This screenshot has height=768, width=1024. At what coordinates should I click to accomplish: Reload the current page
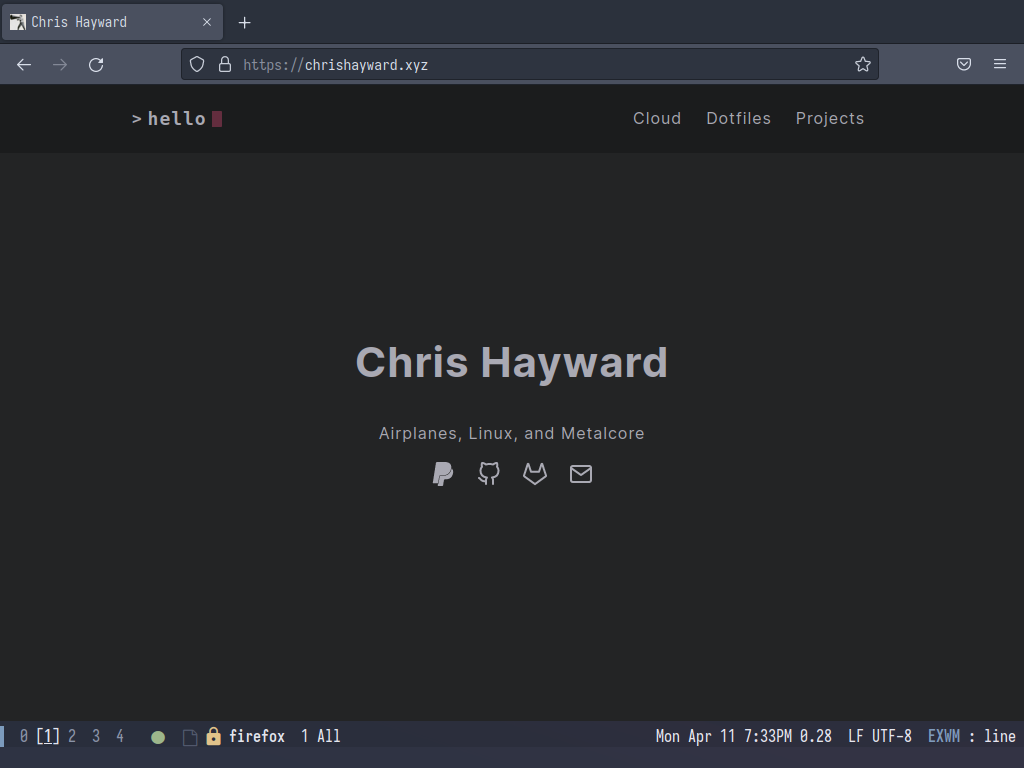pyautogui.click(x=96, y=65)
